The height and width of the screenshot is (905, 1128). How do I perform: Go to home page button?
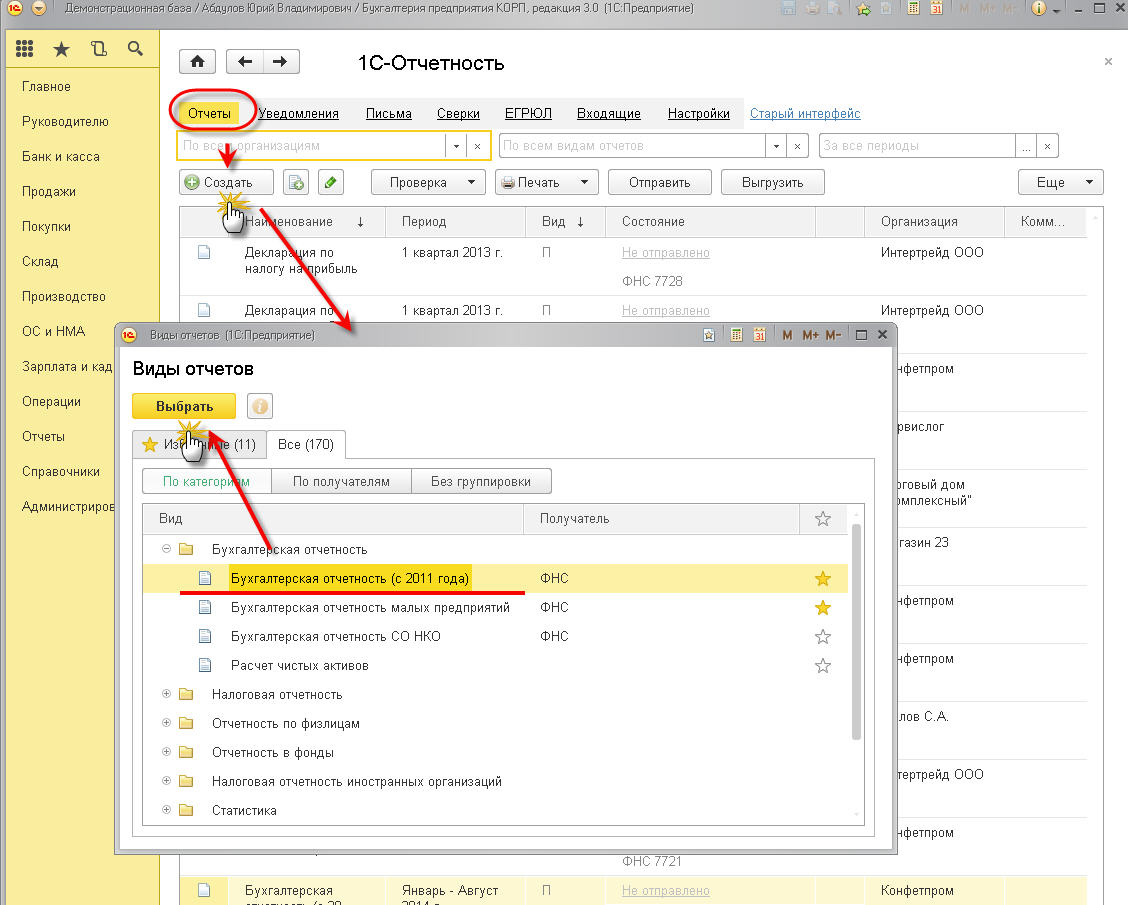click(x=197, y=62)
